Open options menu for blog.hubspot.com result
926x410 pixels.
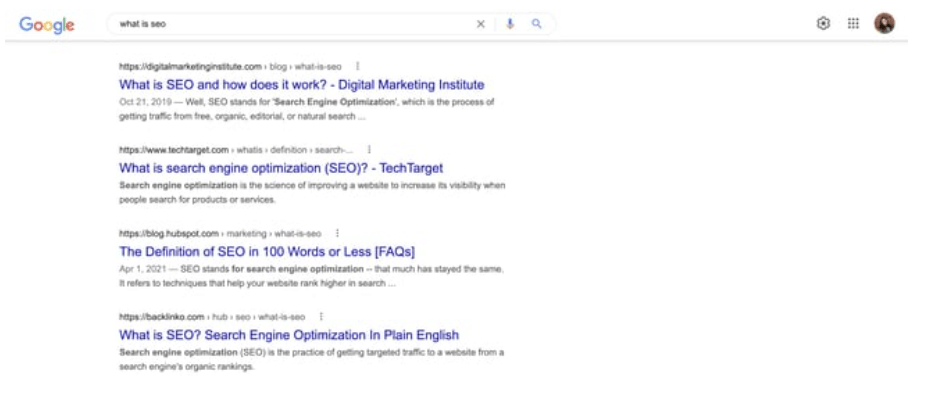point(337,233)
